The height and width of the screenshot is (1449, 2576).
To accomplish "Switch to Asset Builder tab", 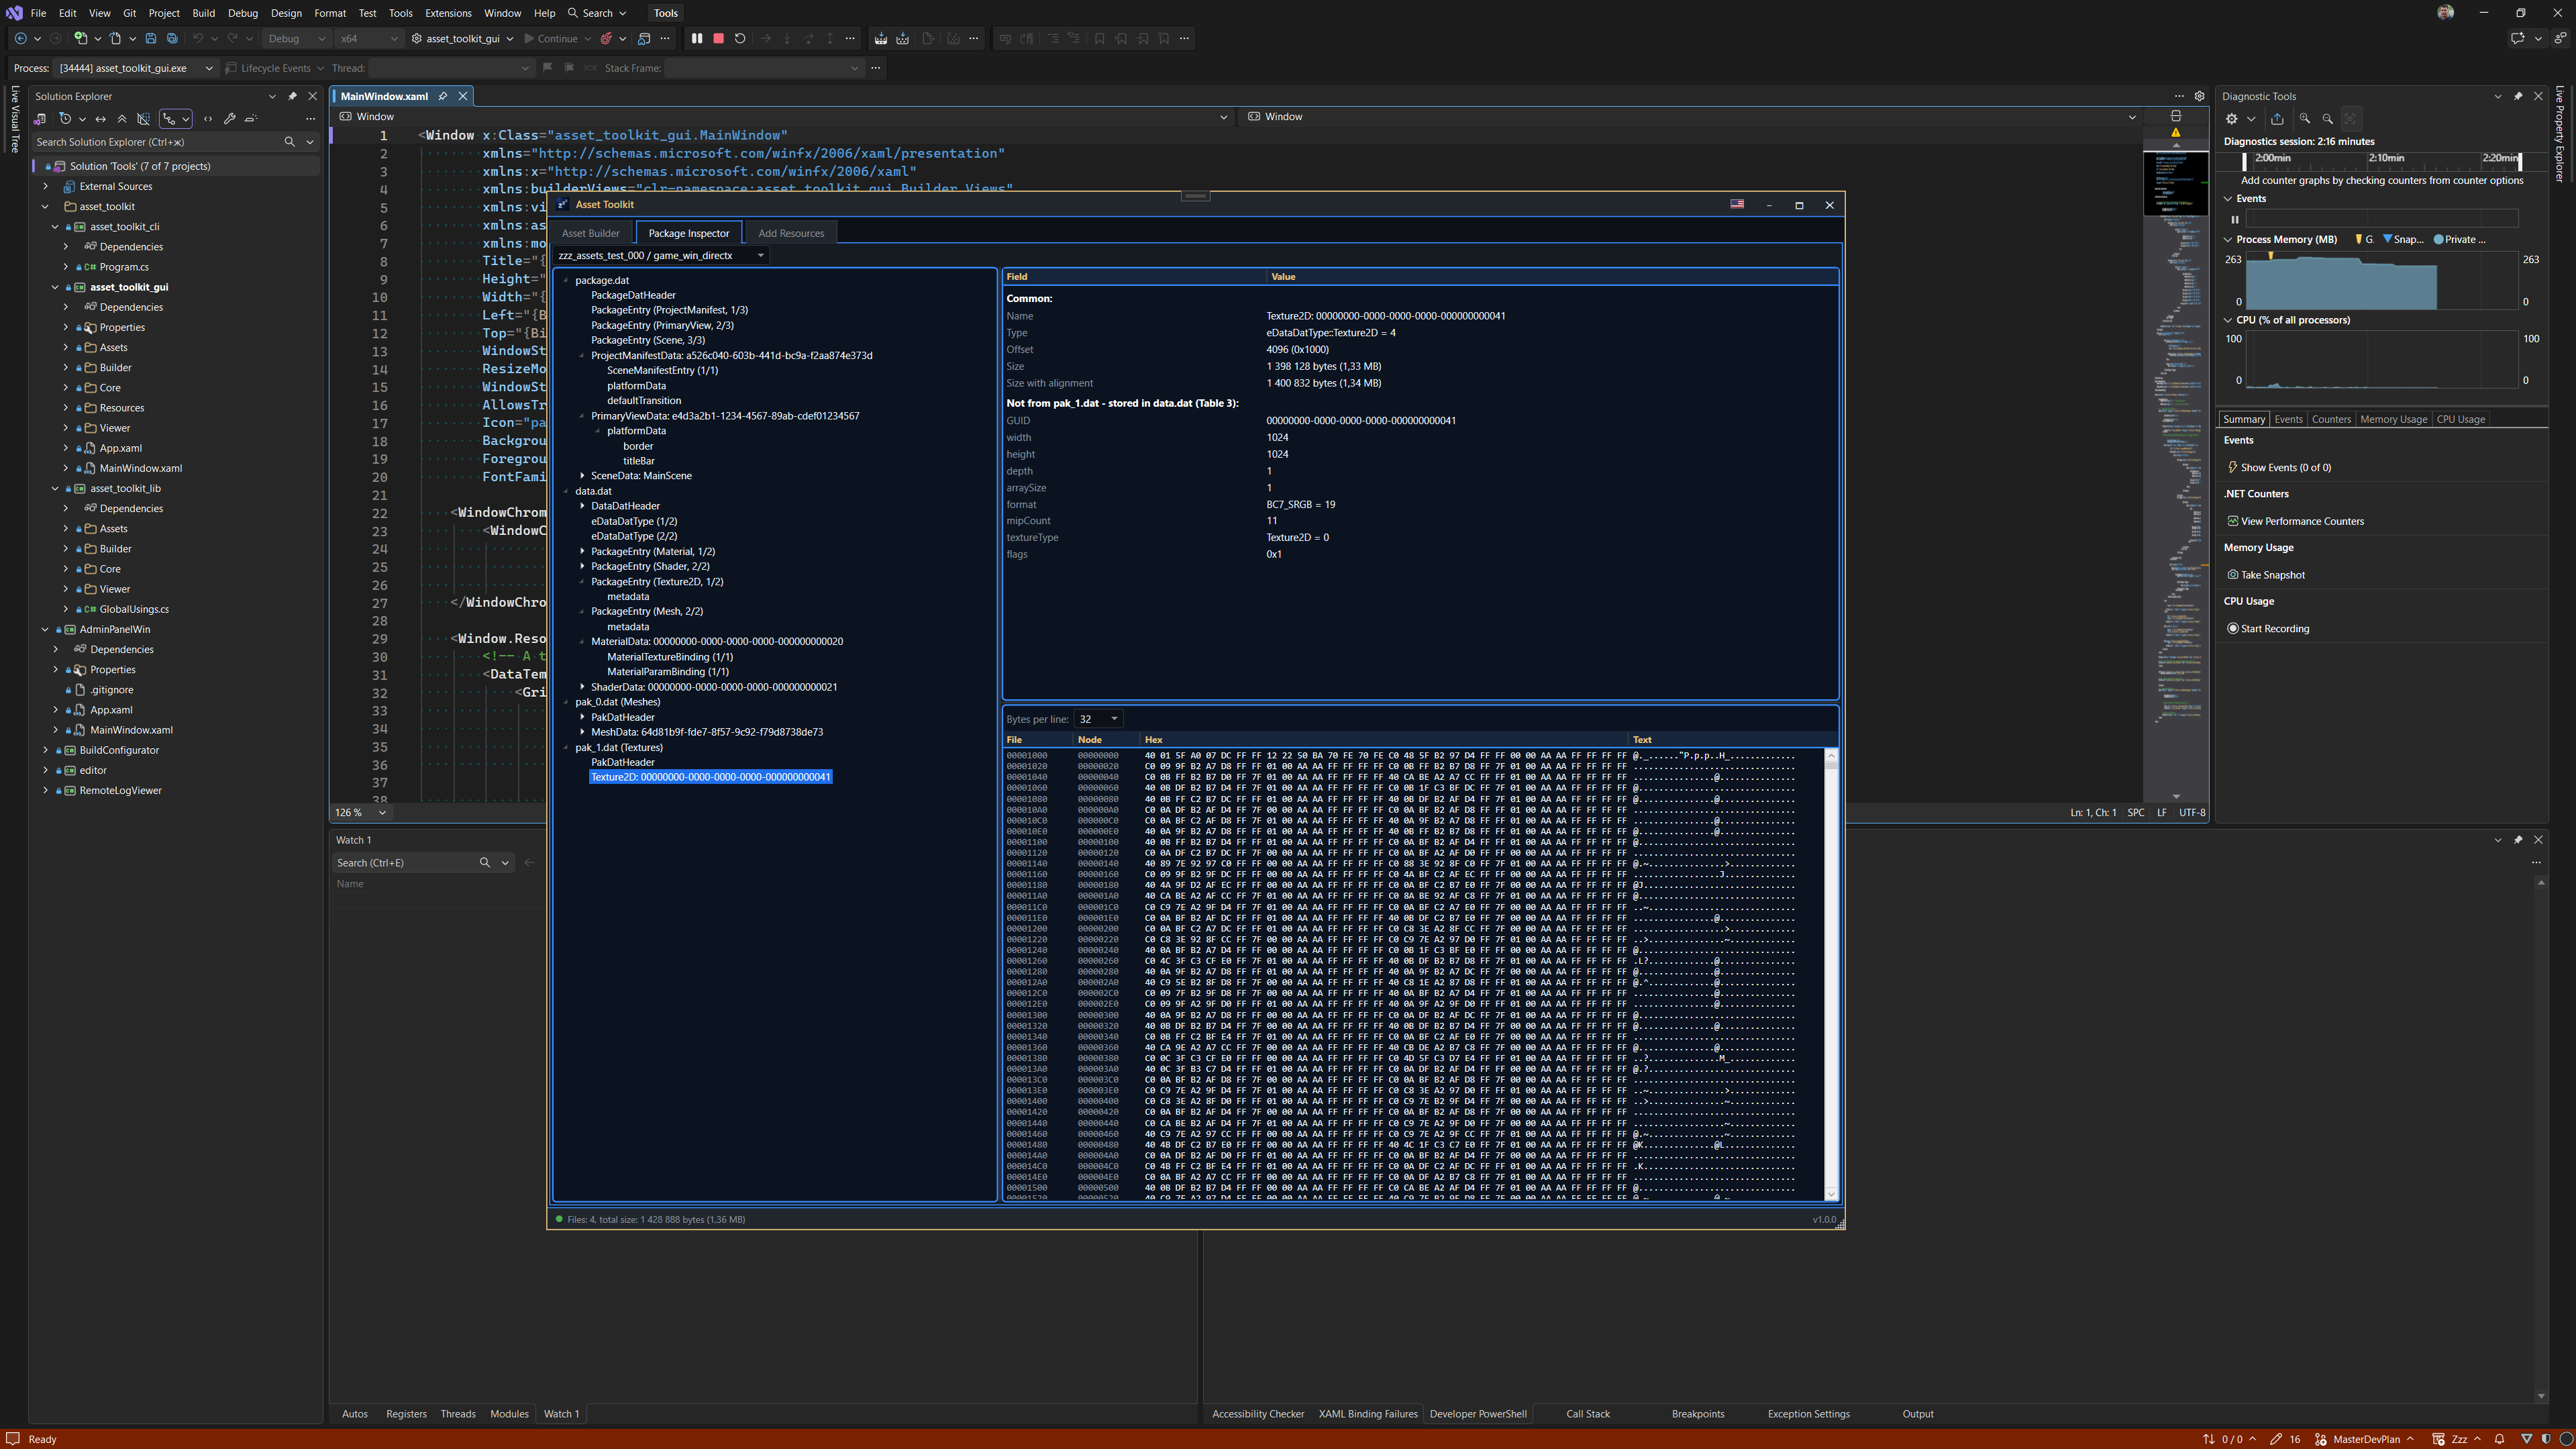I will pyautogui.click(x=590, y=233).
